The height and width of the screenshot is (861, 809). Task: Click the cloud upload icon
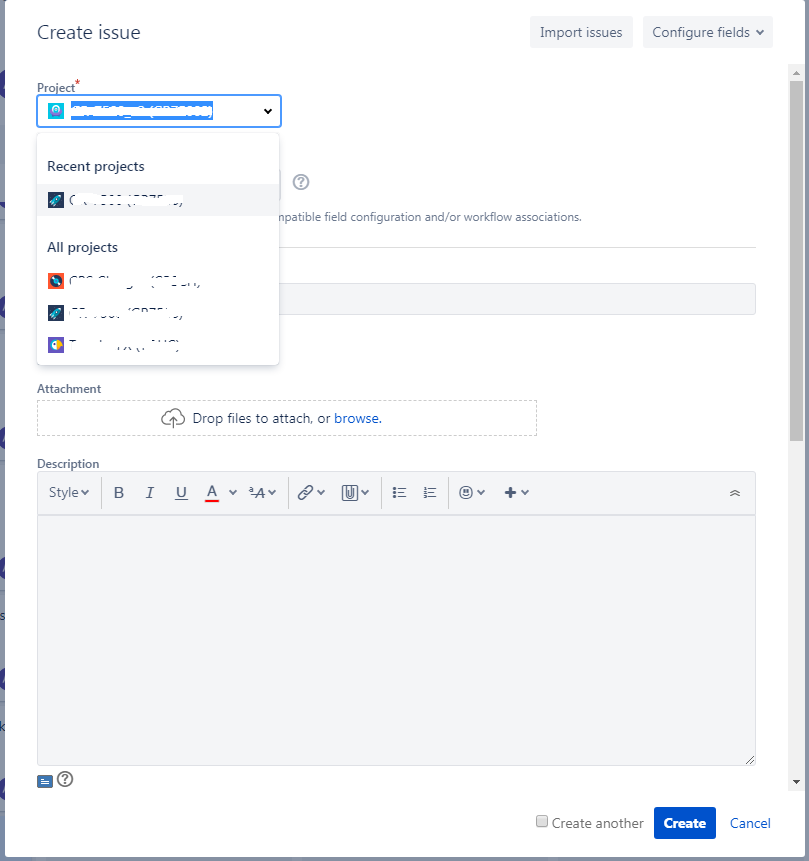tap(173, 418)
